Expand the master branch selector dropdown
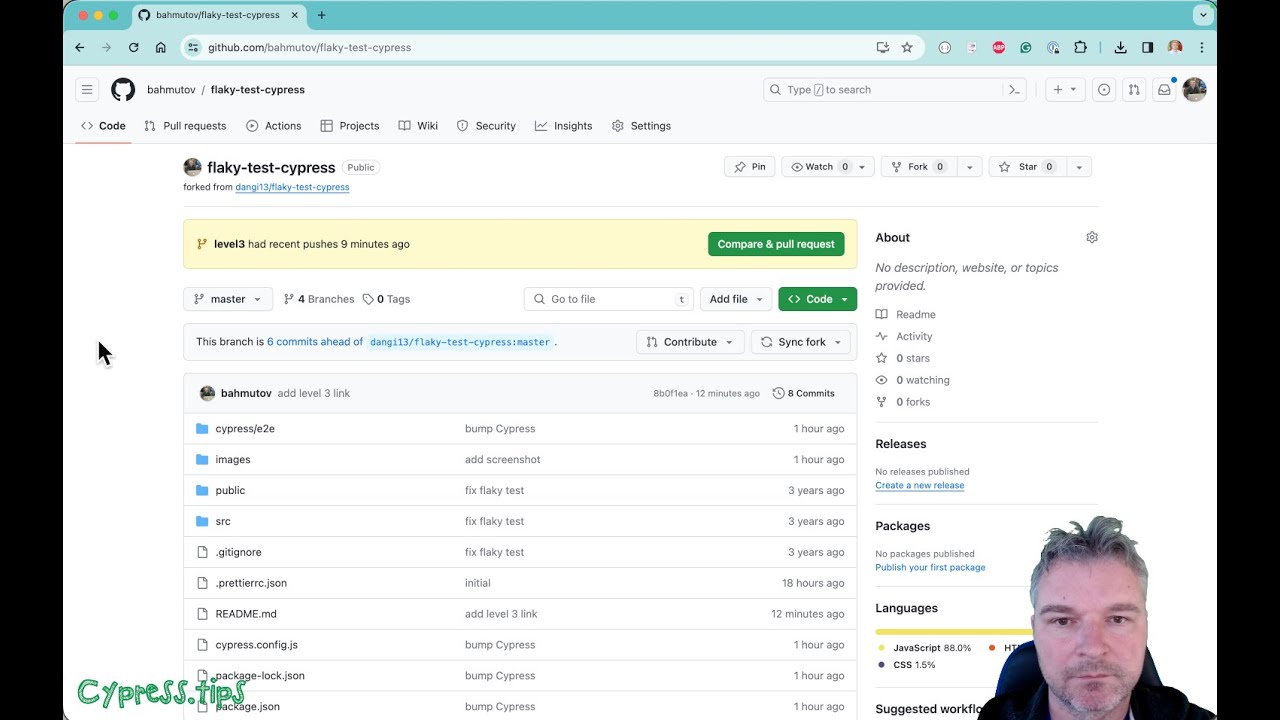This screenshot has height=720, width=1280. (x=228, y=299)
